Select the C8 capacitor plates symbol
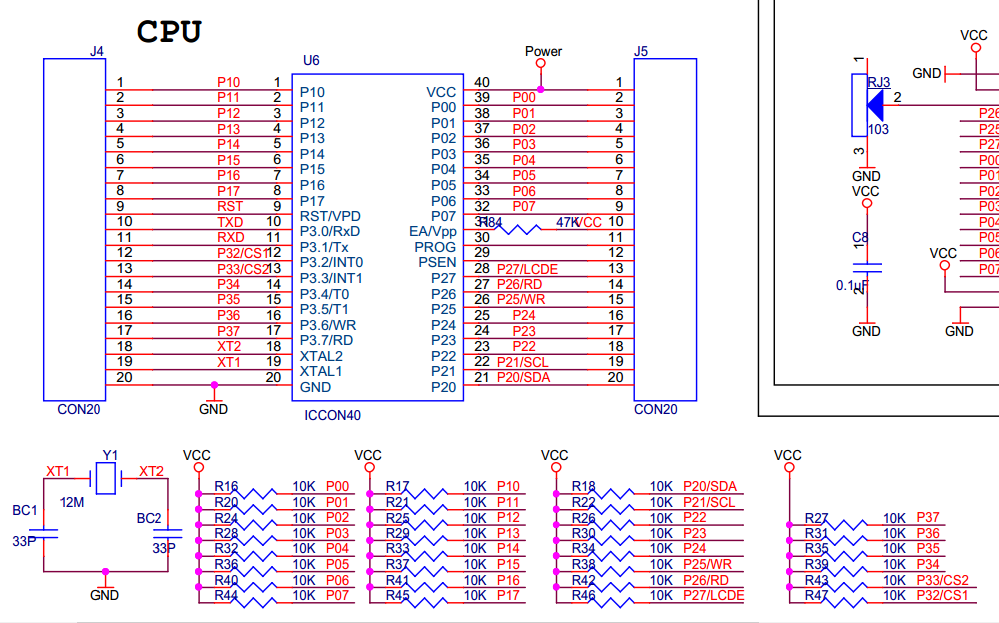The width and height of the screenshot is (999, 623). coord(867,268)
